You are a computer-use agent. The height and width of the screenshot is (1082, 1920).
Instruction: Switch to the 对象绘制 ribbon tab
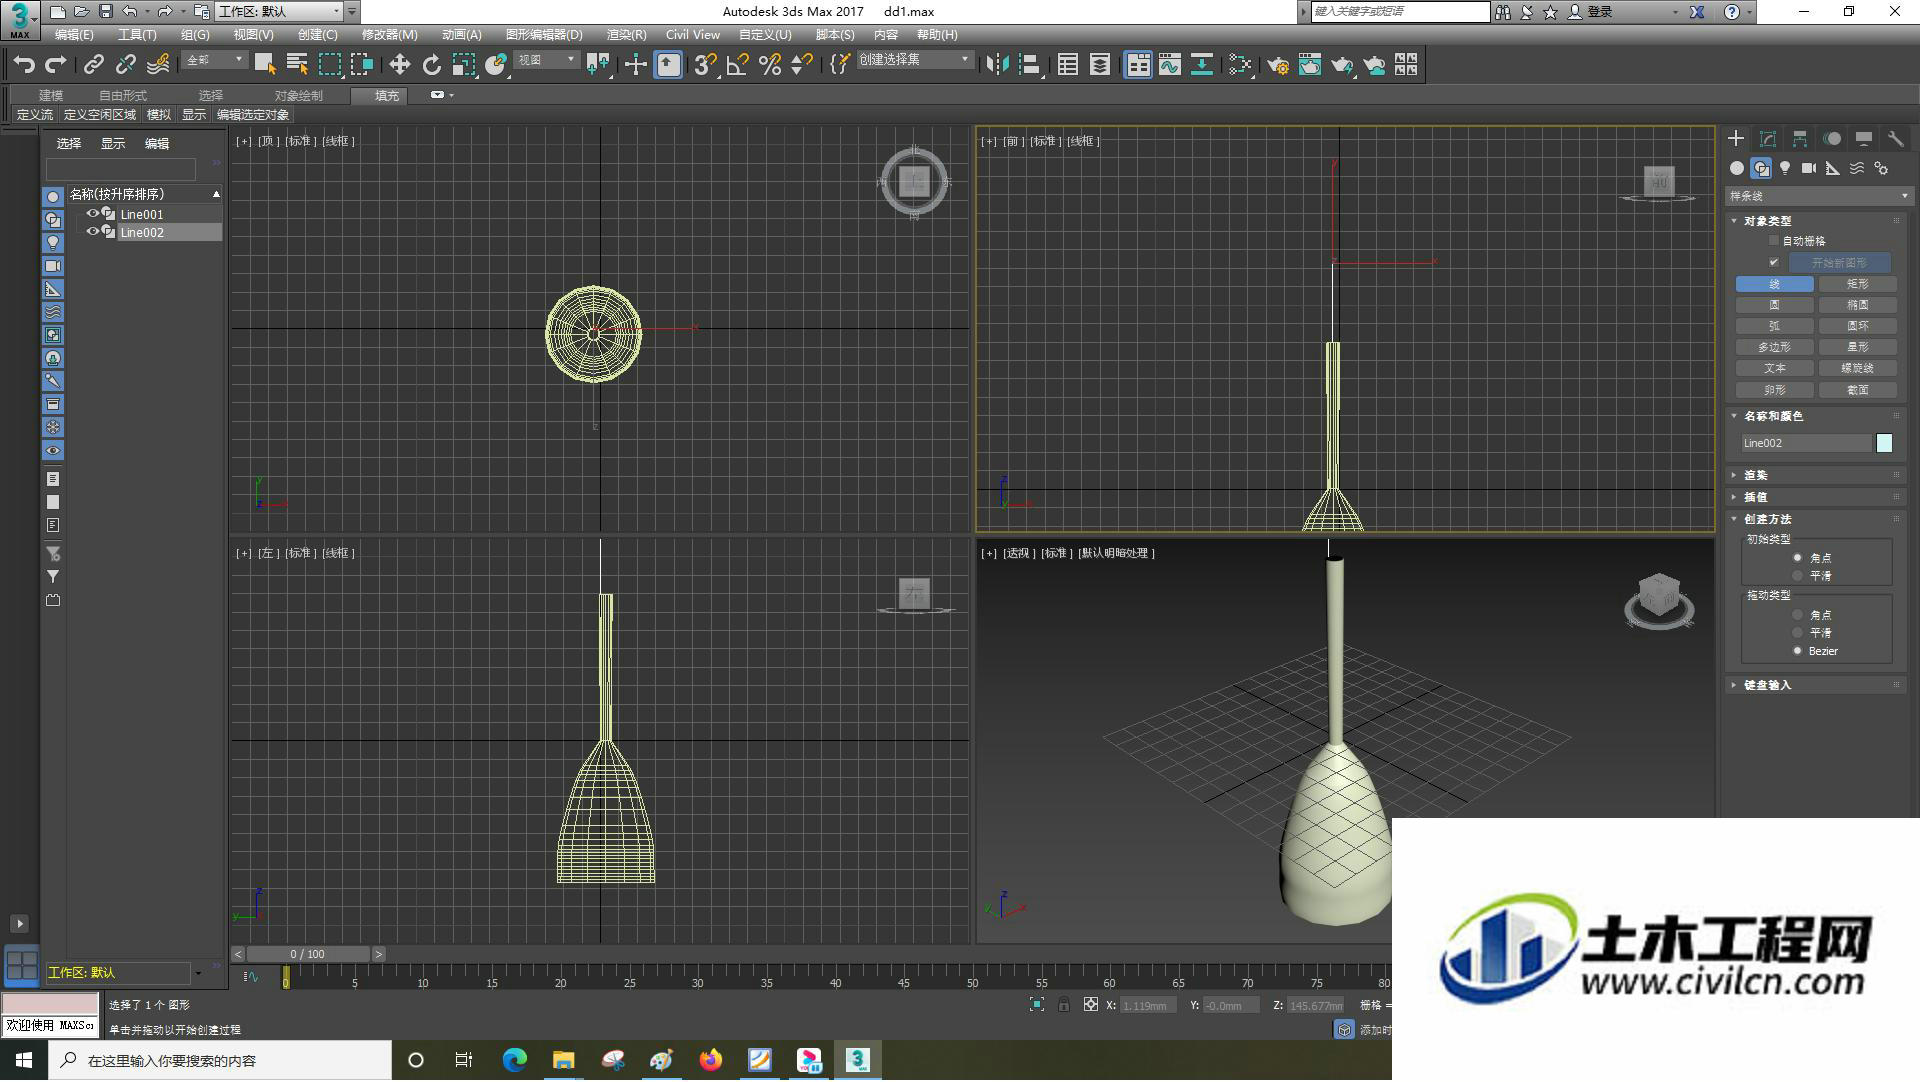[299, 95]
